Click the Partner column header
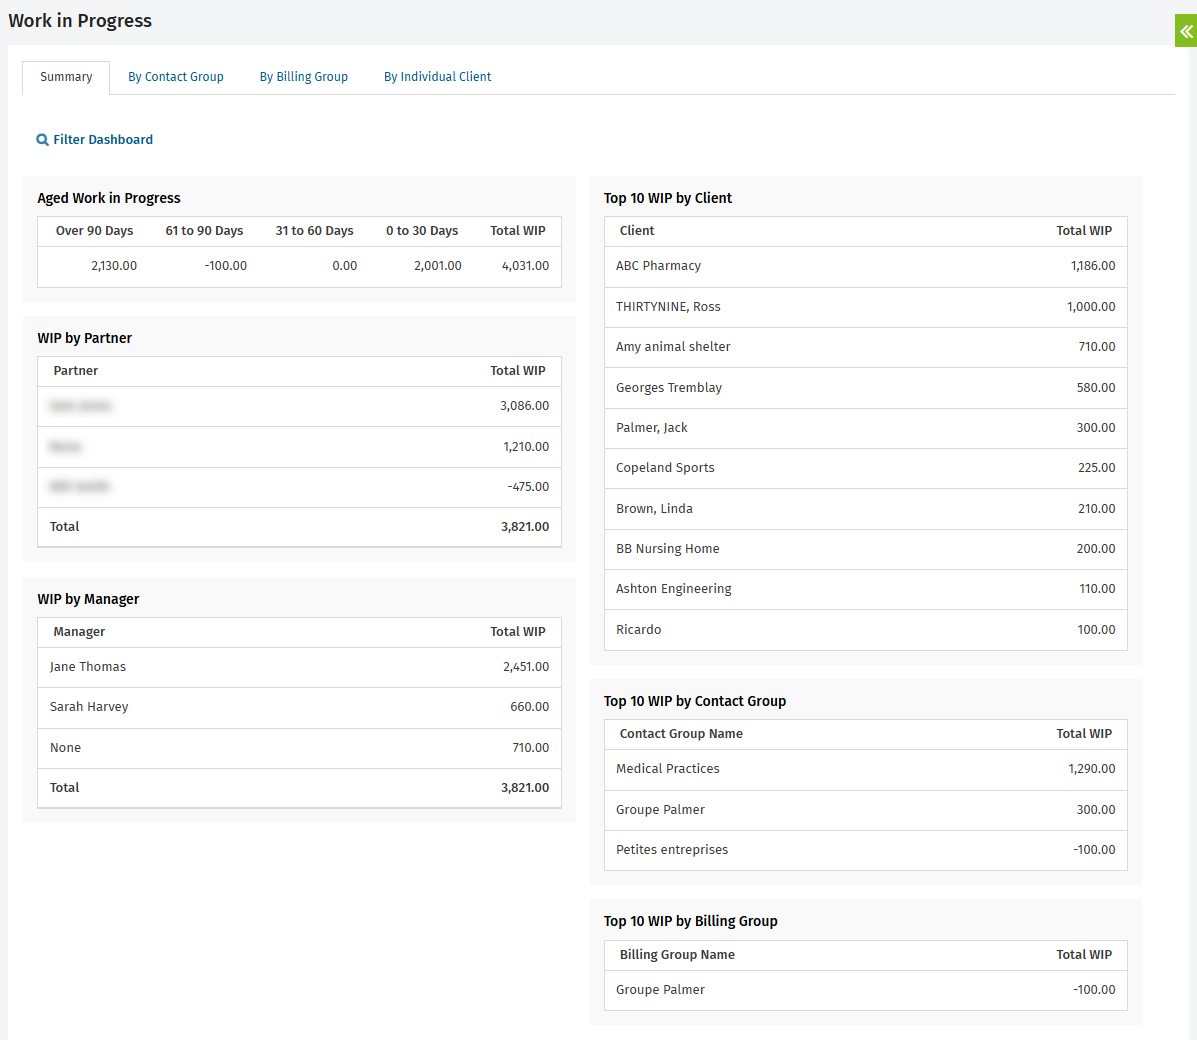Screen dimensions: 1197x1040 point(76,371)
